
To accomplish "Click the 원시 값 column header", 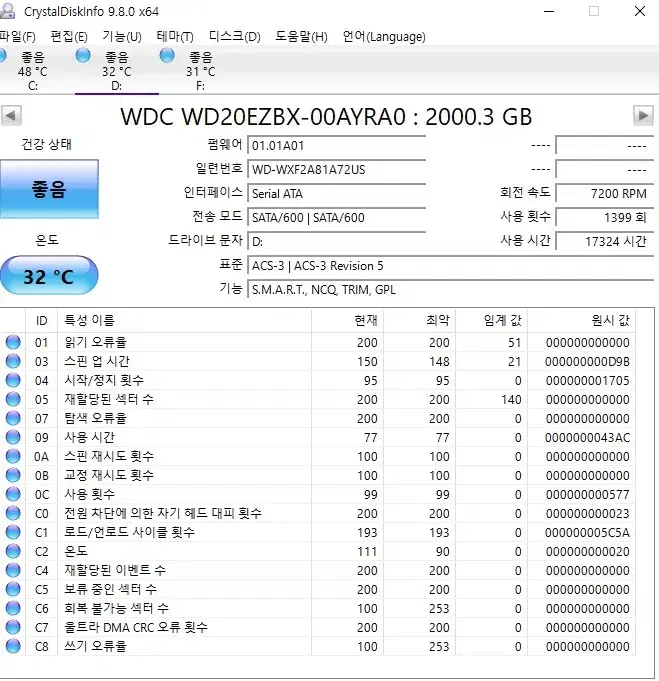I will click(582, 321).
